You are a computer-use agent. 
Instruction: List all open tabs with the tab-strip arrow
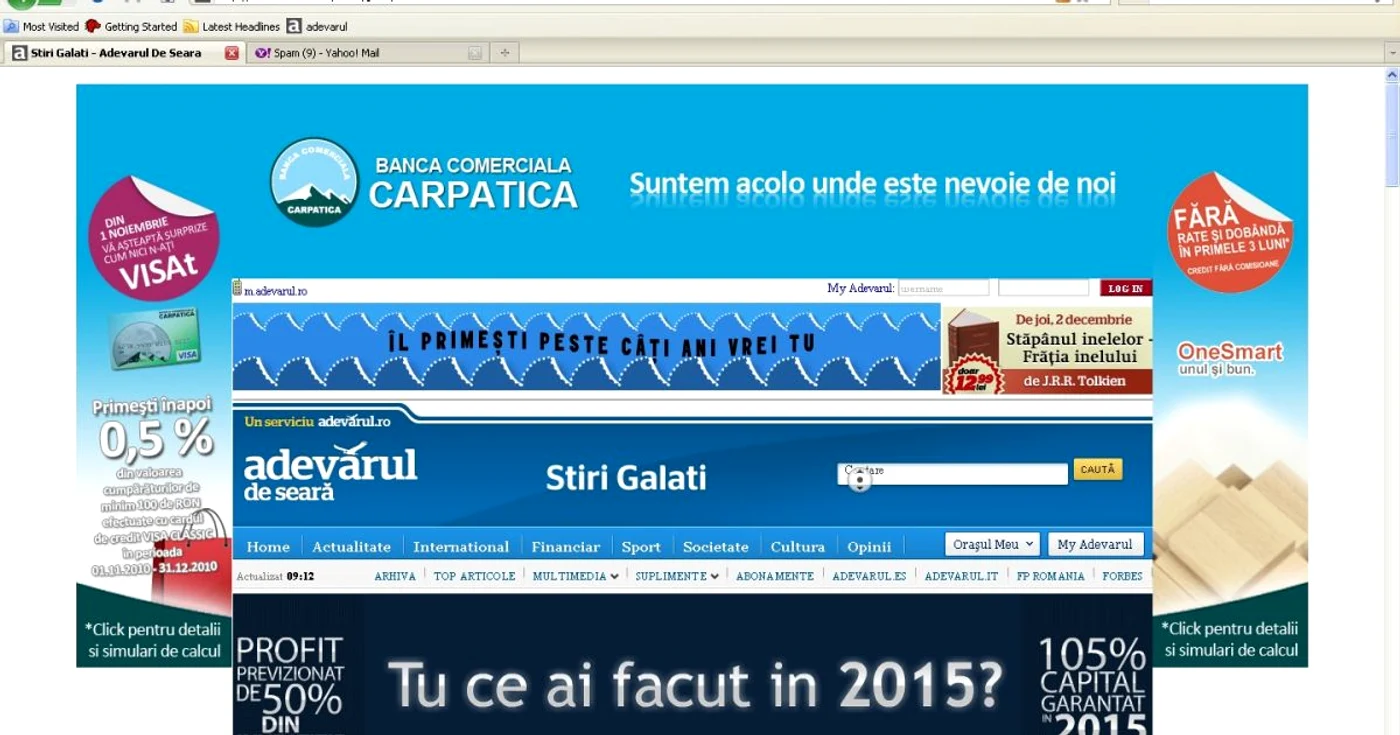coord(1391,53)
